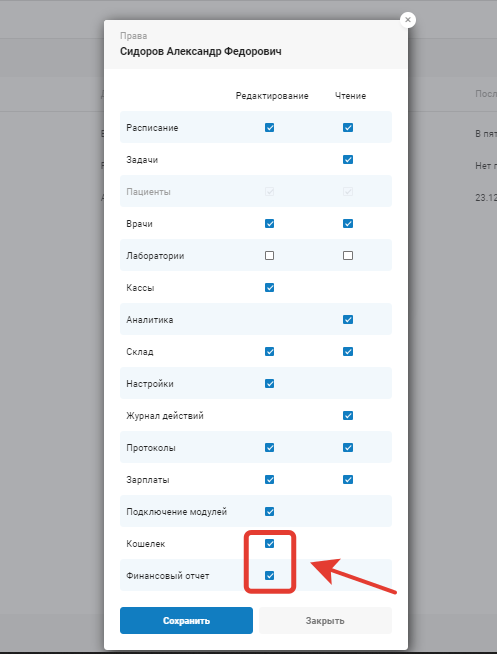Toggle reading checkbox for Задачи
This screenshot has width=497, height=654.
click(x=348, y=160)
